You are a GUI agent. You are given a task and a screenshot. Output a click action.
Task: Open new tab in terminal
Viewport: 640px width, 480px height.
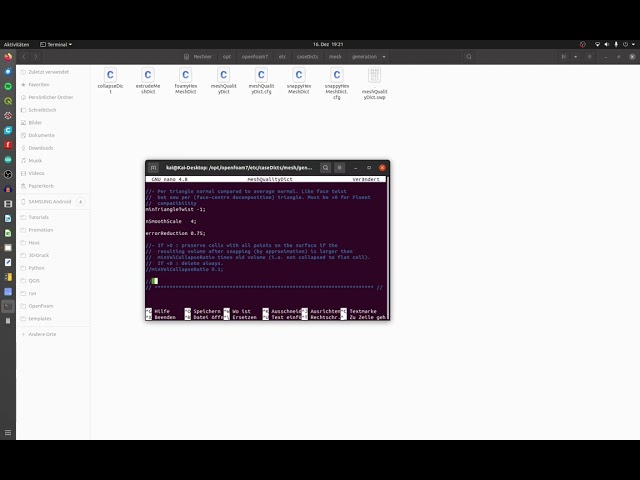pyautogui.click(x=153, y=168)
